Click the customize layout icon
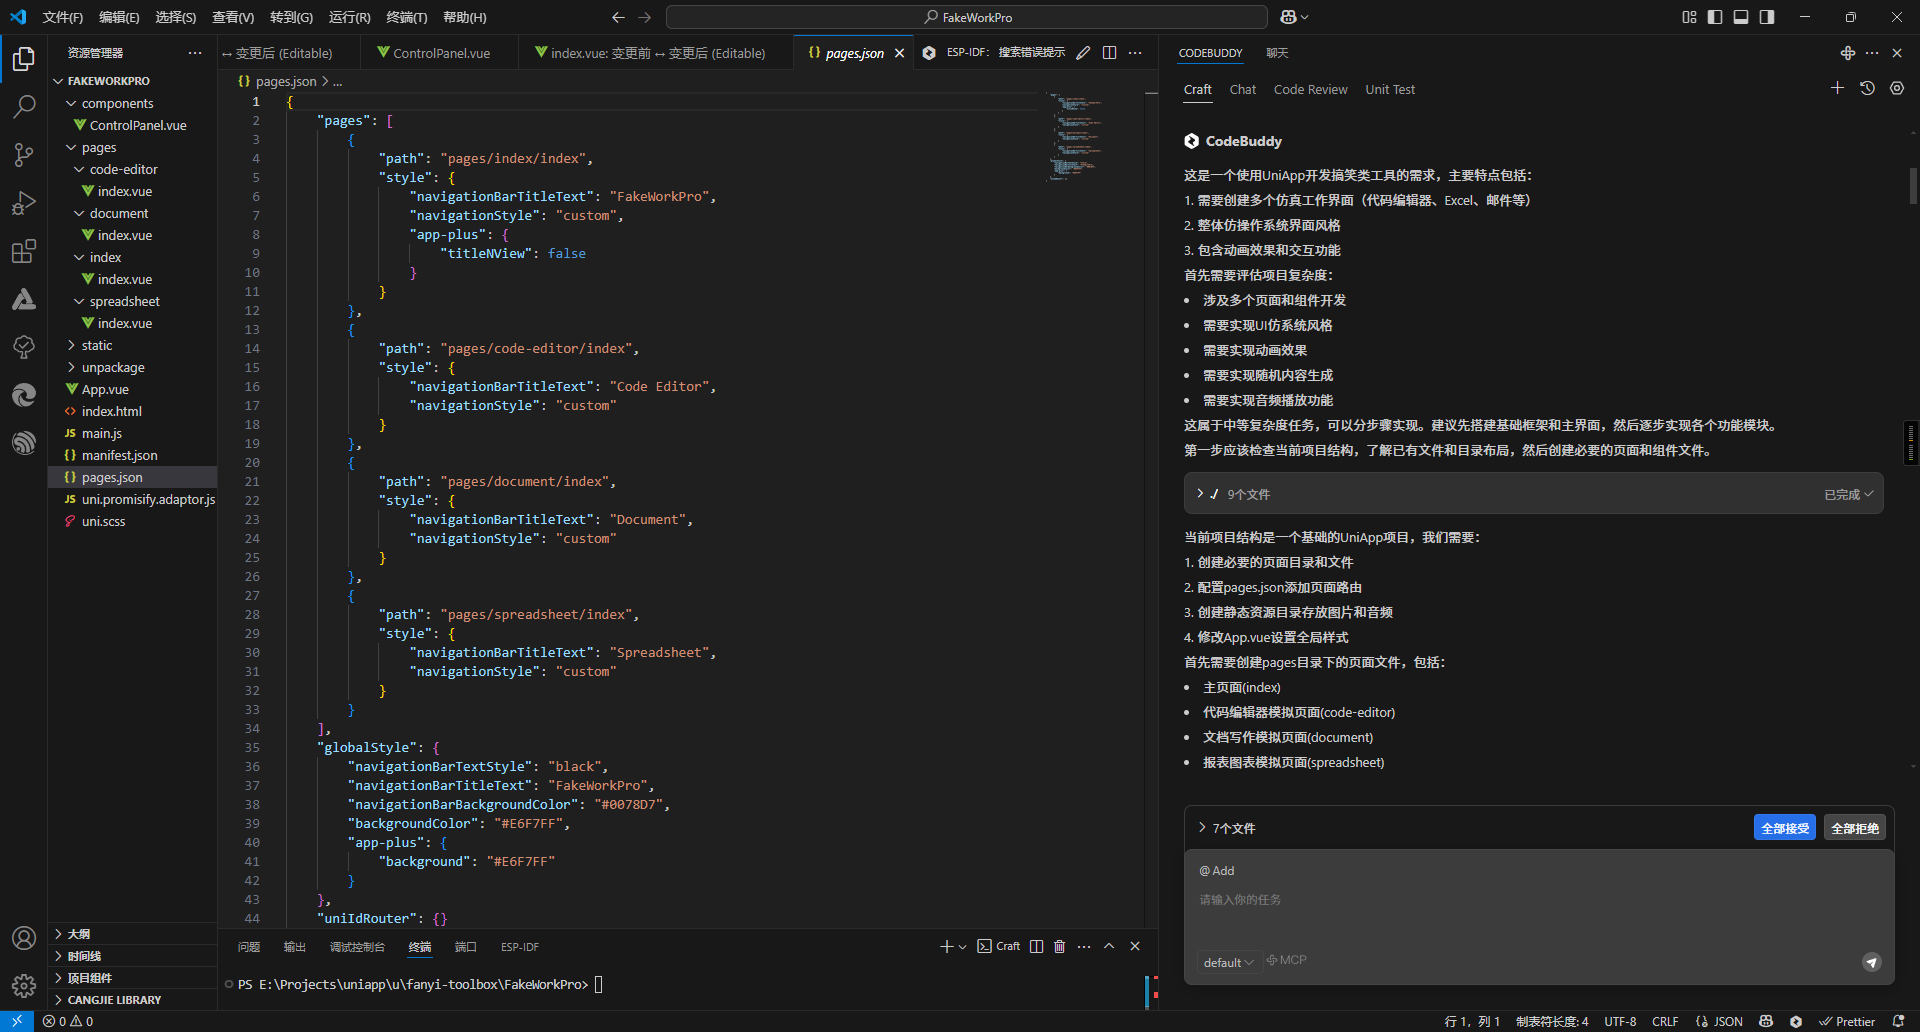Image resolution: width=1920 pixels, height=1032 pixels. tap(1689, 17)
